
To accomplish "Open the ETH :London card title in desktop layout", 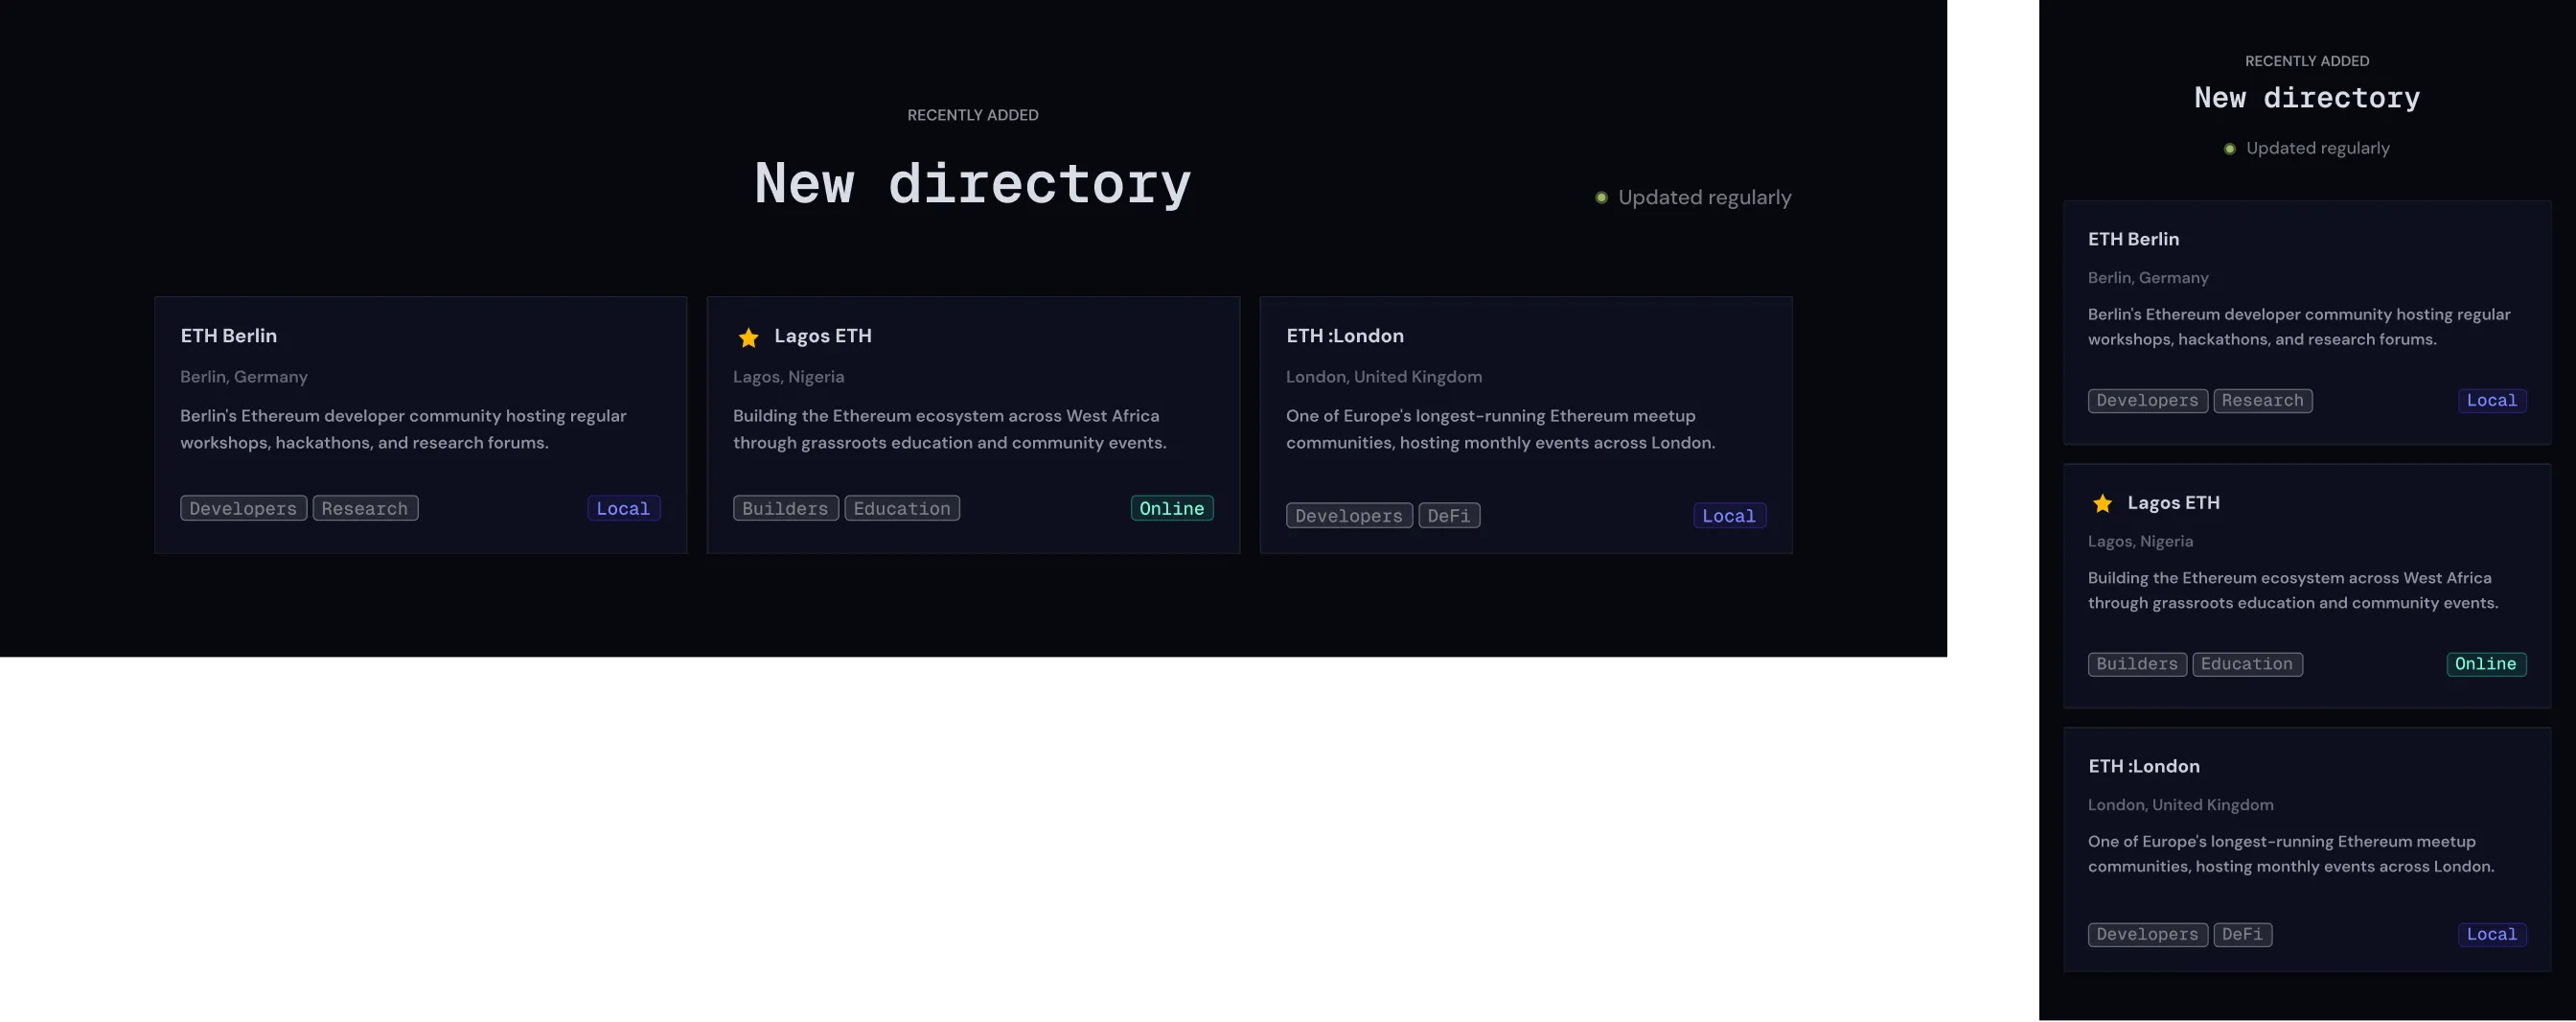I will (1345, 336).
